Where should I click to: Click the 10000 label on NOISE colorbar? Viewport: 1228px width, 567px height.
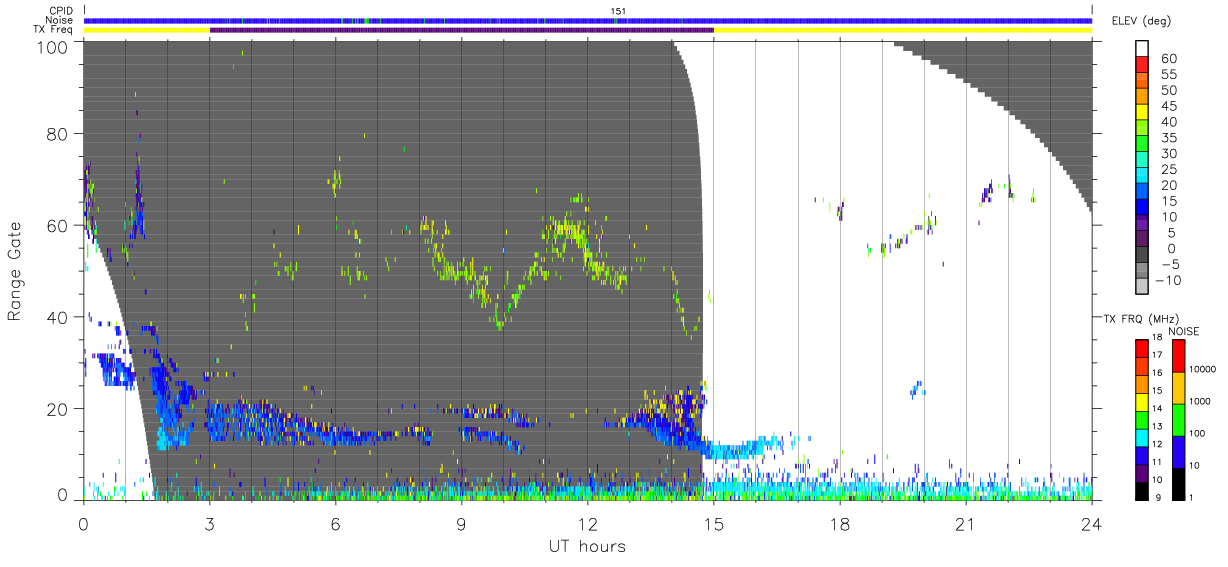1204,370
